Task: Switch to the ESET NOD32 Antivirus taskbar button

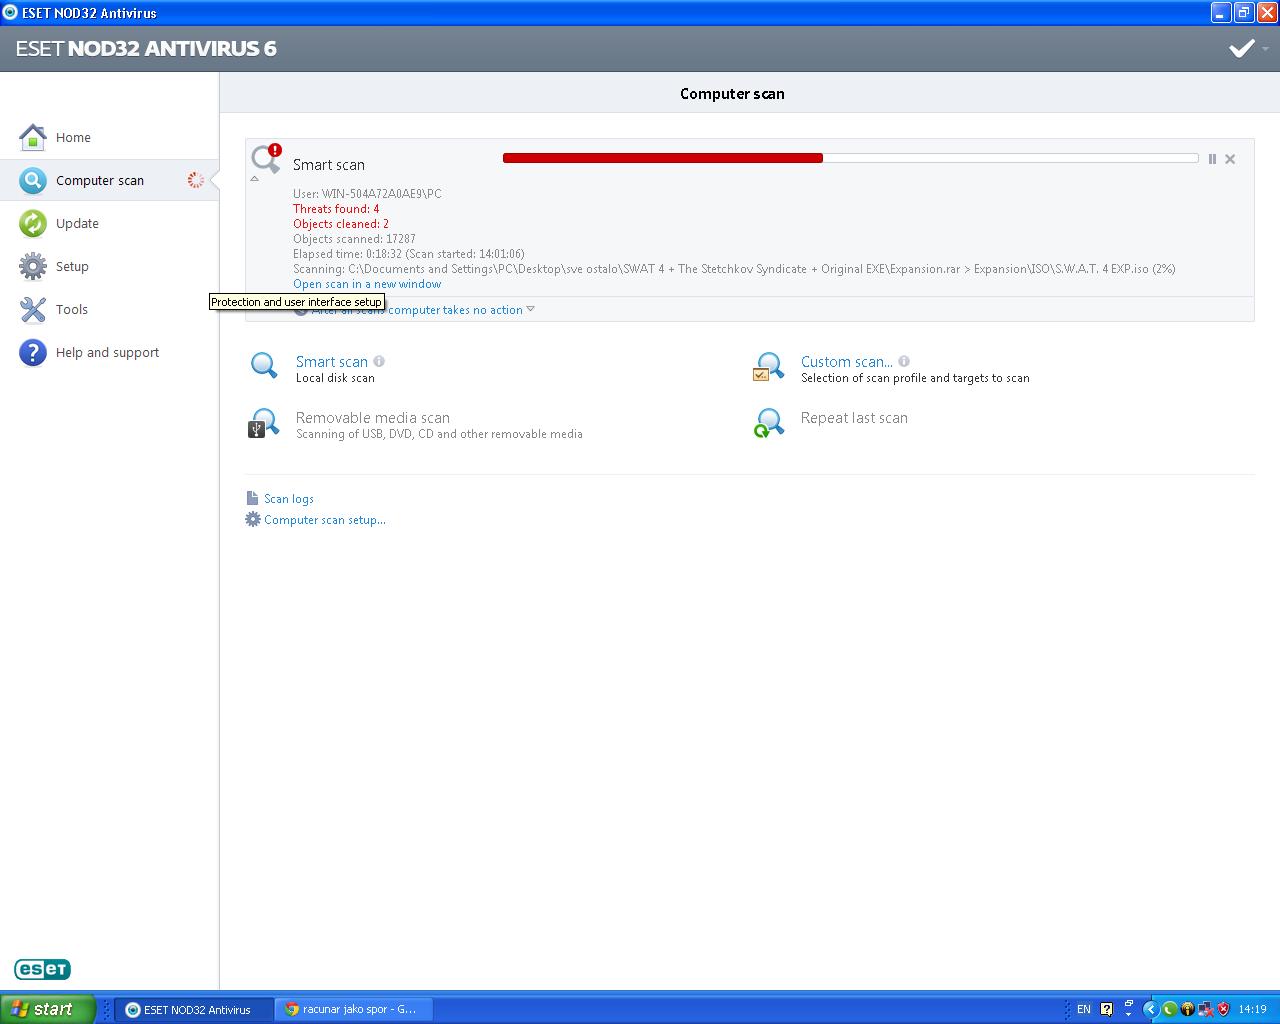Action: (194, 1010)
